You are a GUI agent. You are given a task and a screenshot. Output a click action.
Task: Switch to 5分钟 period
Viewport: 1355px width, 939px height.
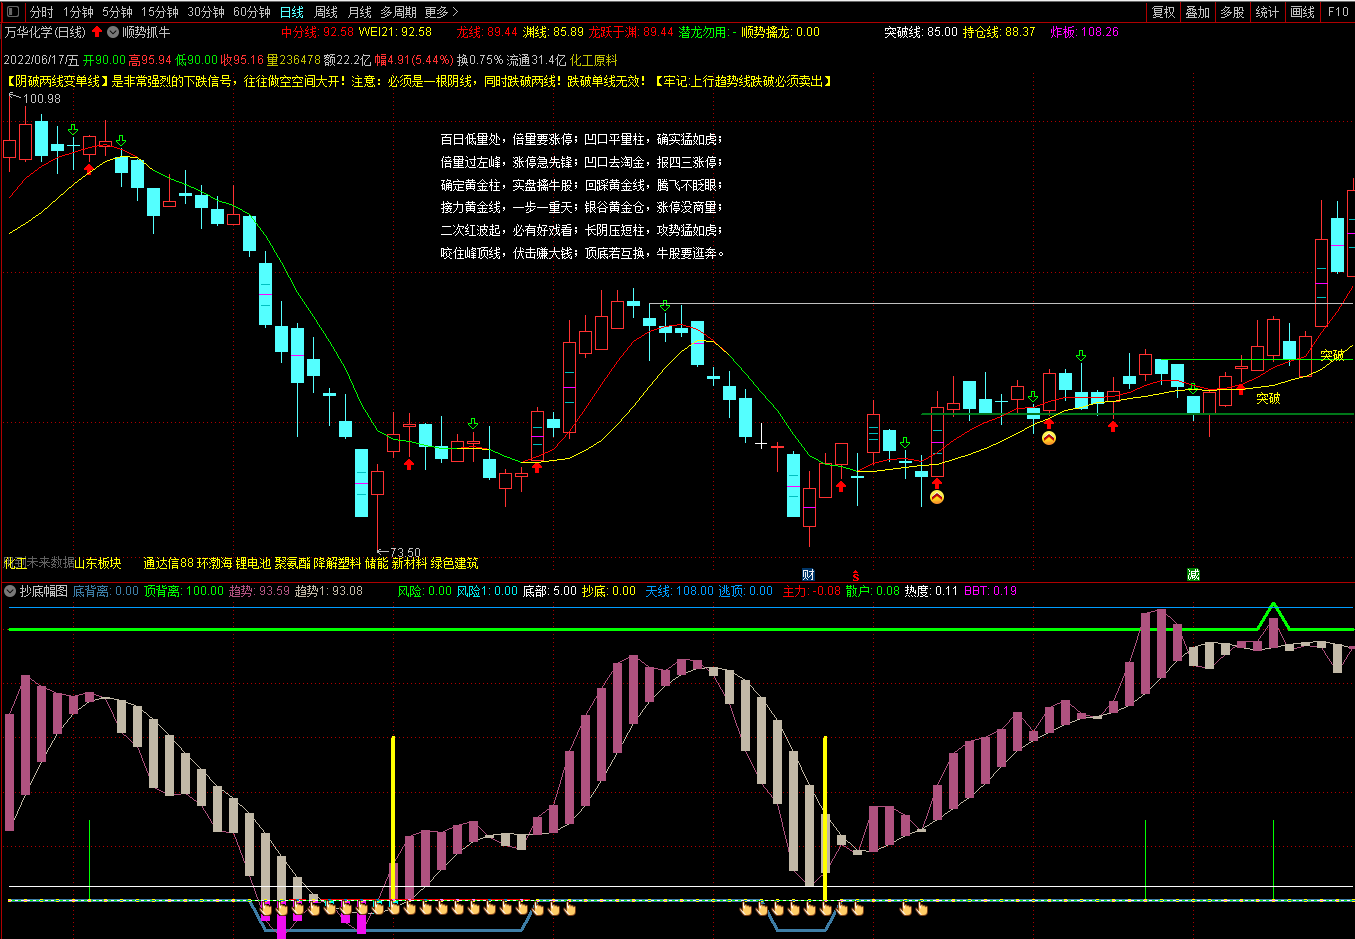[117, 12]
